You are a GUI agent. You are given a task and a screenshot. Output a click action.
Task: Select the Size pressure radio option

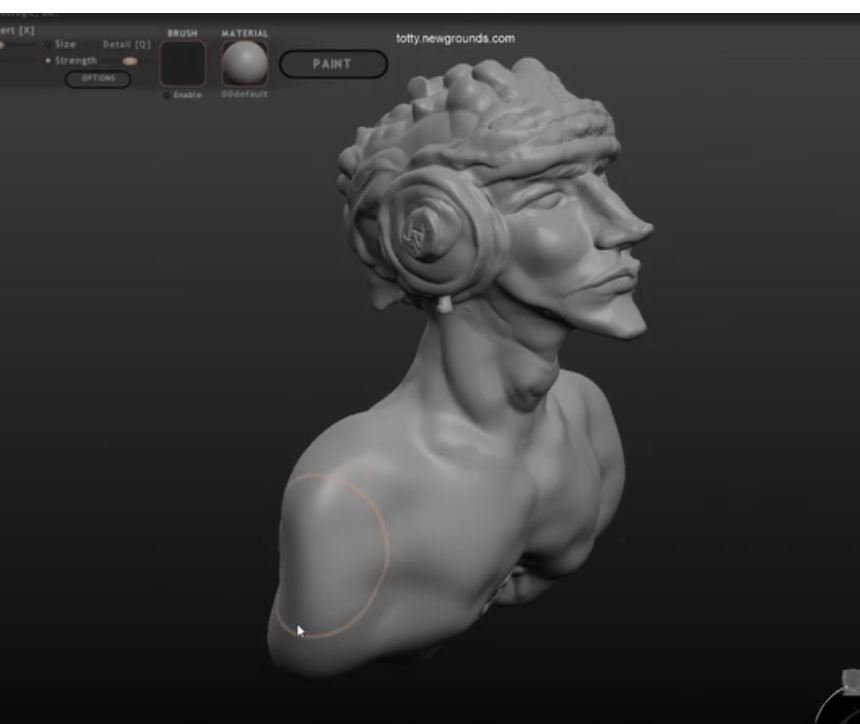48,44
